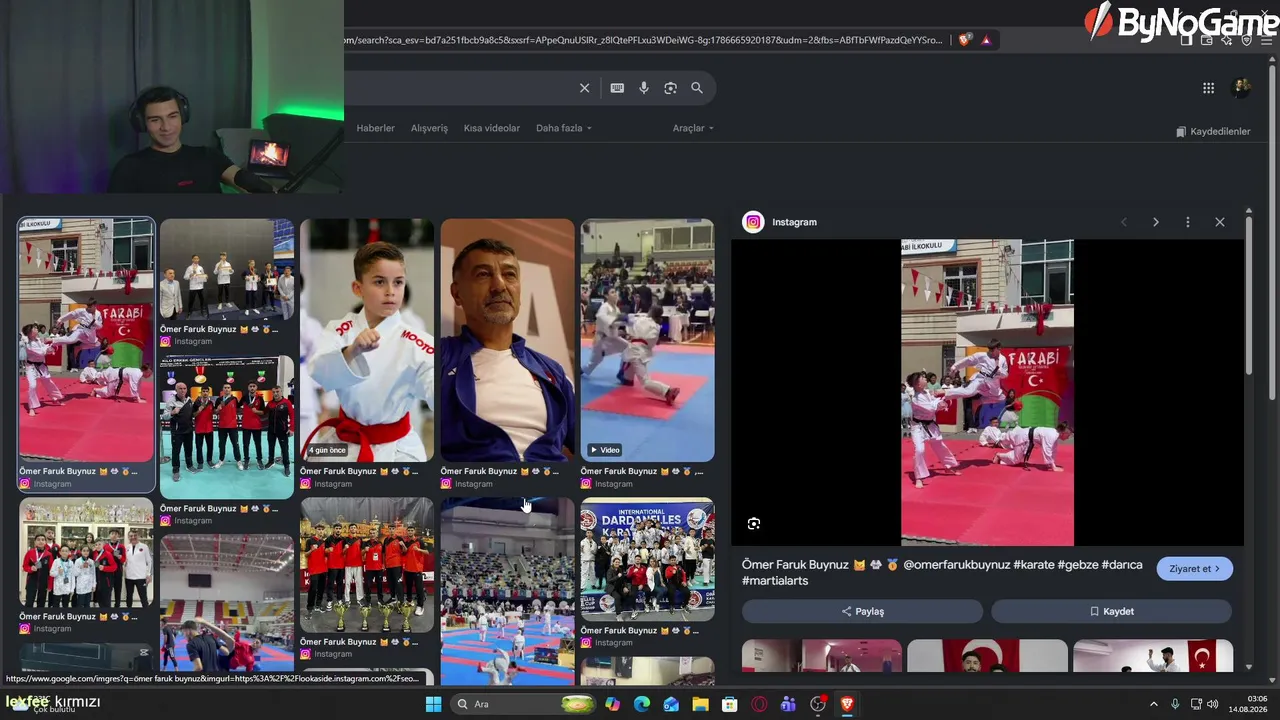Open Opera browser from the taskbar
Image resolution: width=1280 pixels, height=720 pixels.
click(759, 704)
